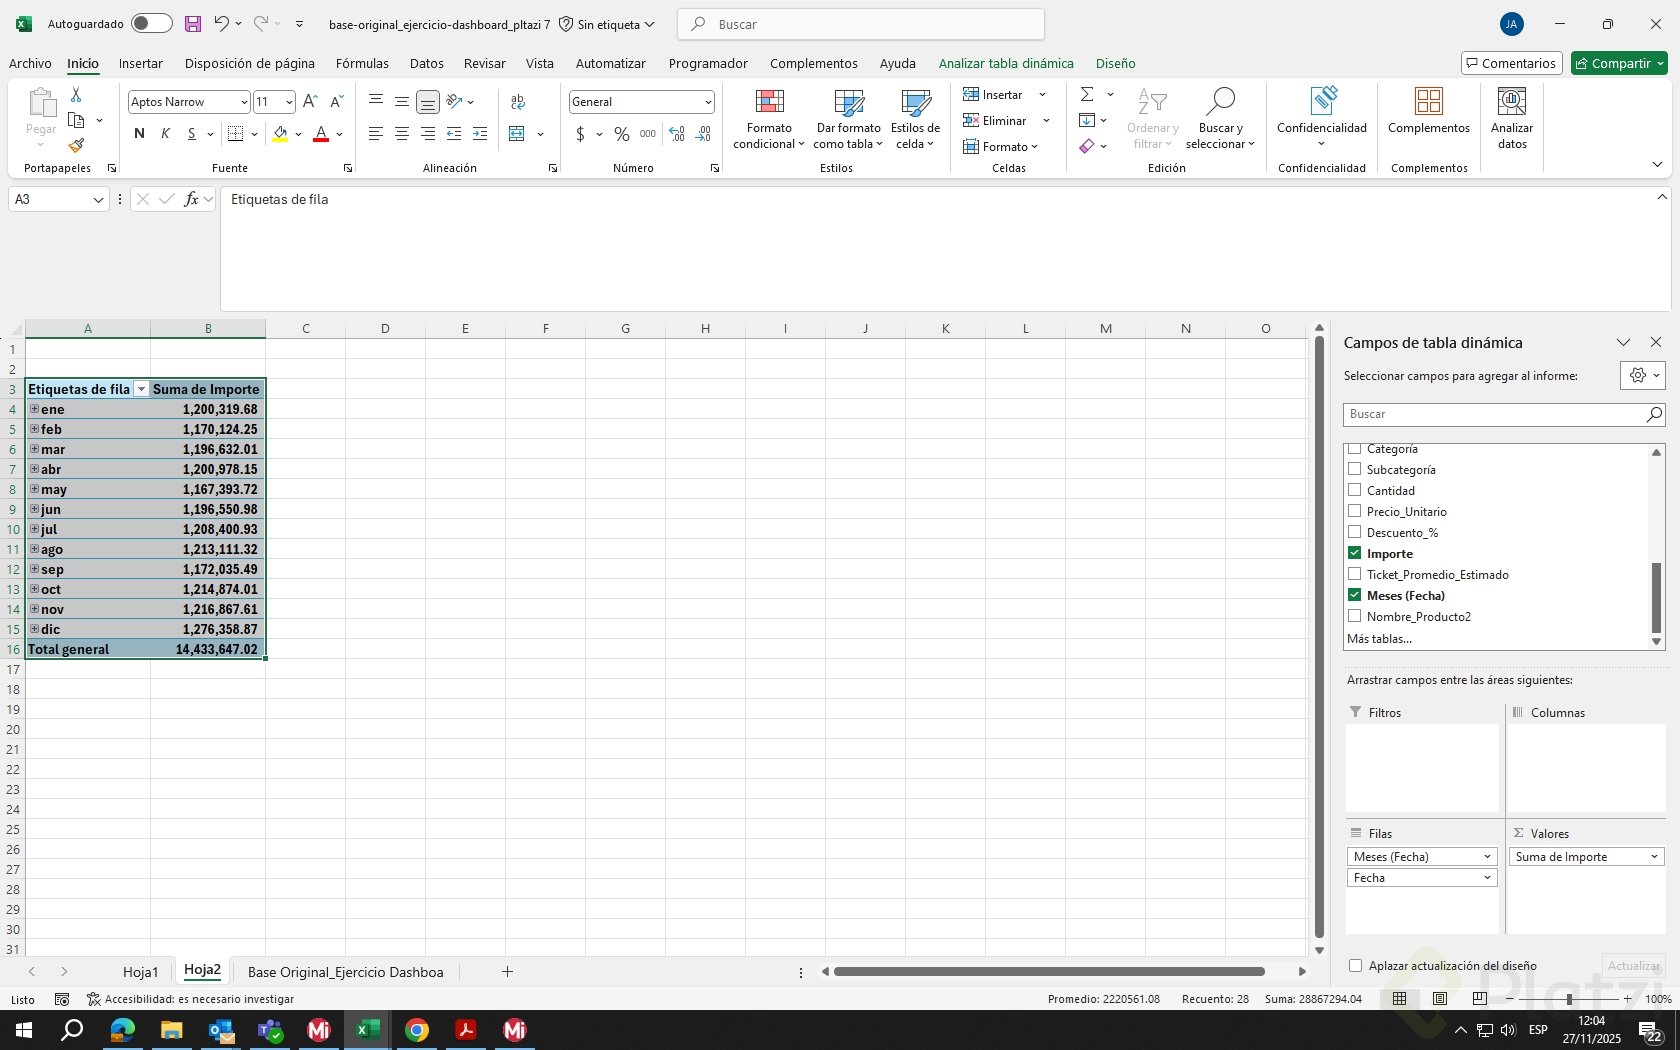Click the Wrap Text icon
The image size is (1680, 1050).
click(517, 102)
